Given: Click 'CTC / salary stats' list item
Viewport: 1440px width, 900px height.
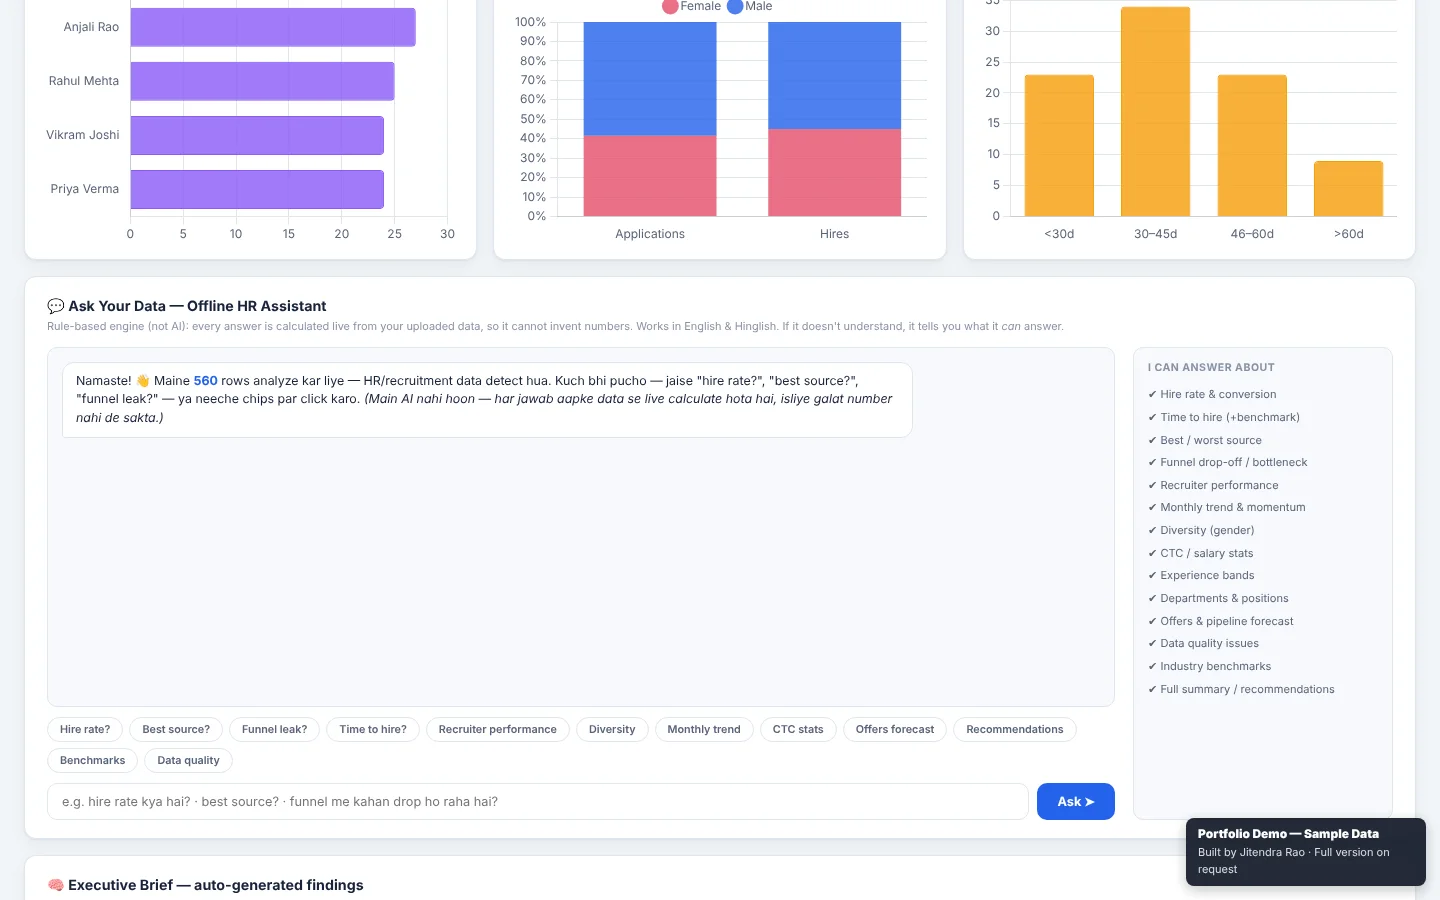Looking at the screenshot, I should (1201, 553).
